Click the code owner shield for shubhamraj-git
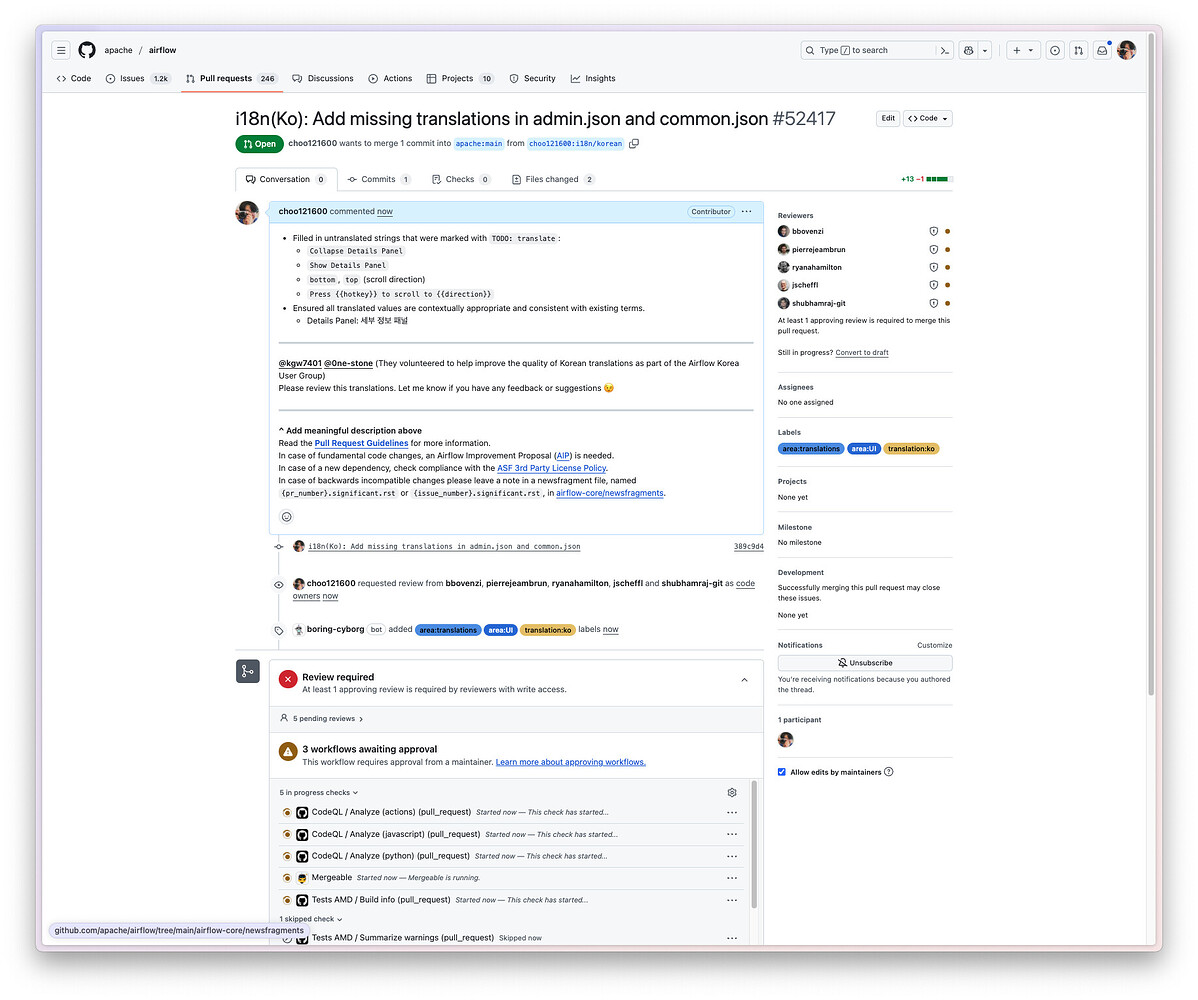This screenshot has width=1198, height=1000. [933, 303]
